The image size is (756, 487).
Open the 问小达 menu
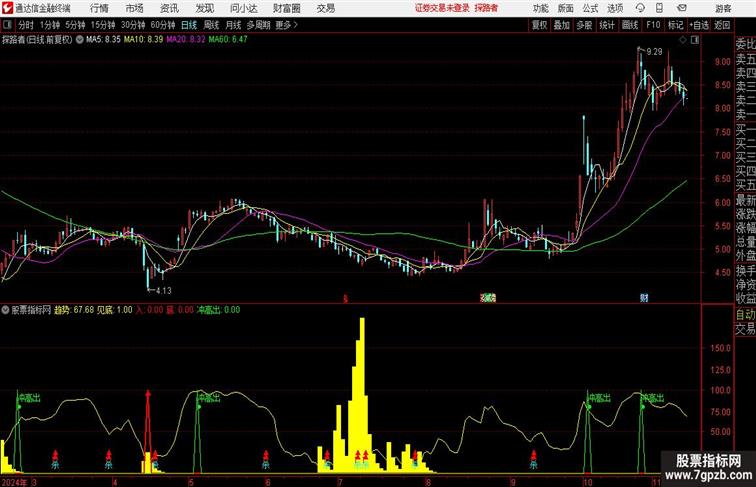point(243,8)
